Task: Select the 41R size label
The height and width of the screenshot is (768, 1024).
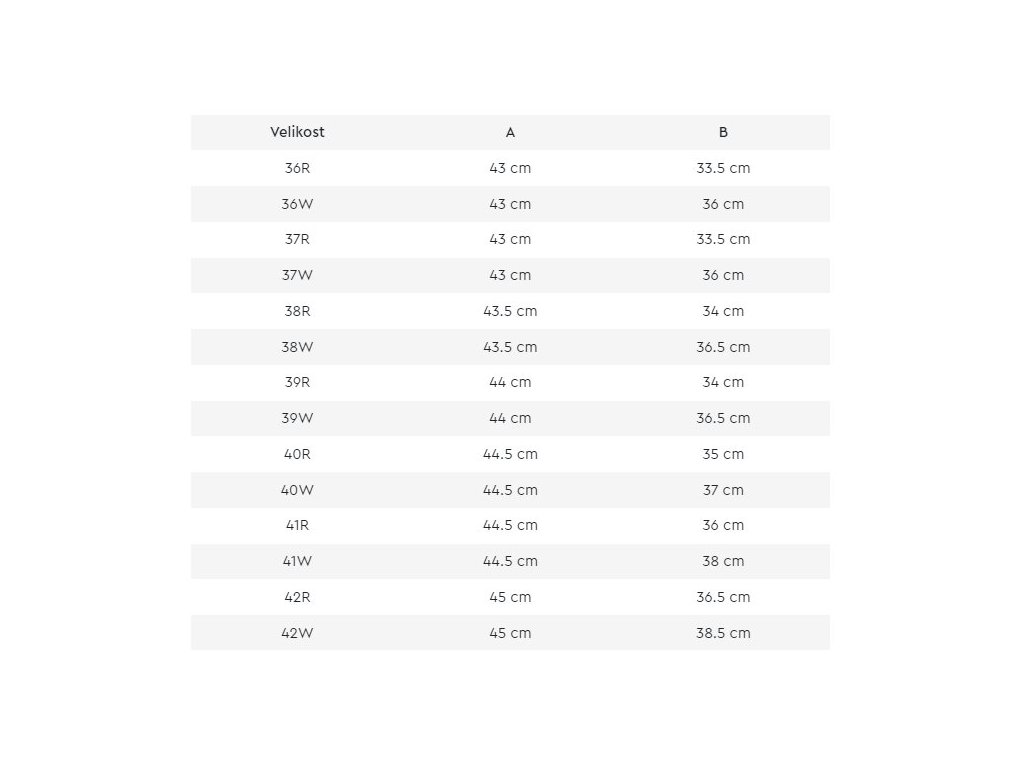Action: [x=297, y=525]
